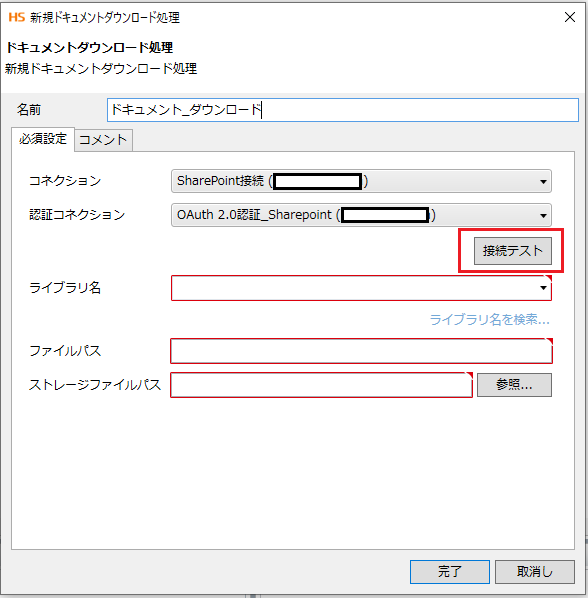Click the ライブラリ名 field label
Viewport: 588px width, 598px height.
point(65,288)
